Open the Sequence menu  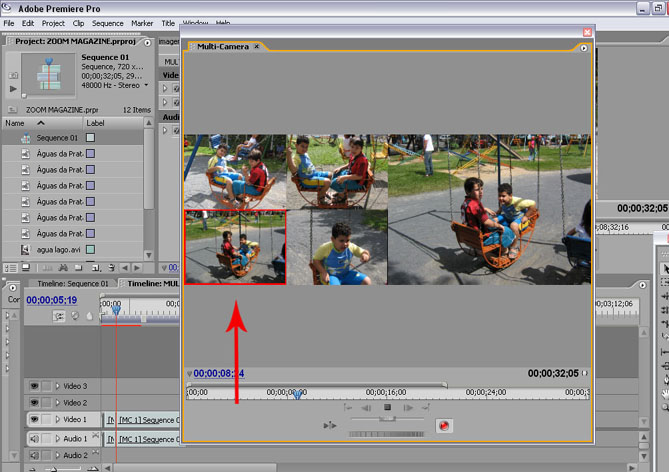(107, 22)
